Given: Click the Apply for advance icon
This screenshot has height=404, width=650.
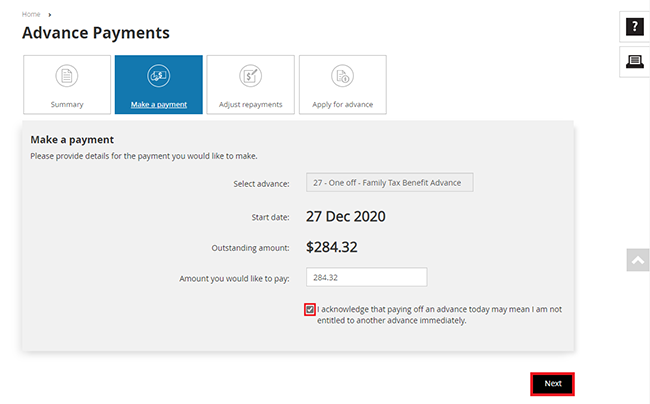Looking at the screenshot, I should [342, 76].
